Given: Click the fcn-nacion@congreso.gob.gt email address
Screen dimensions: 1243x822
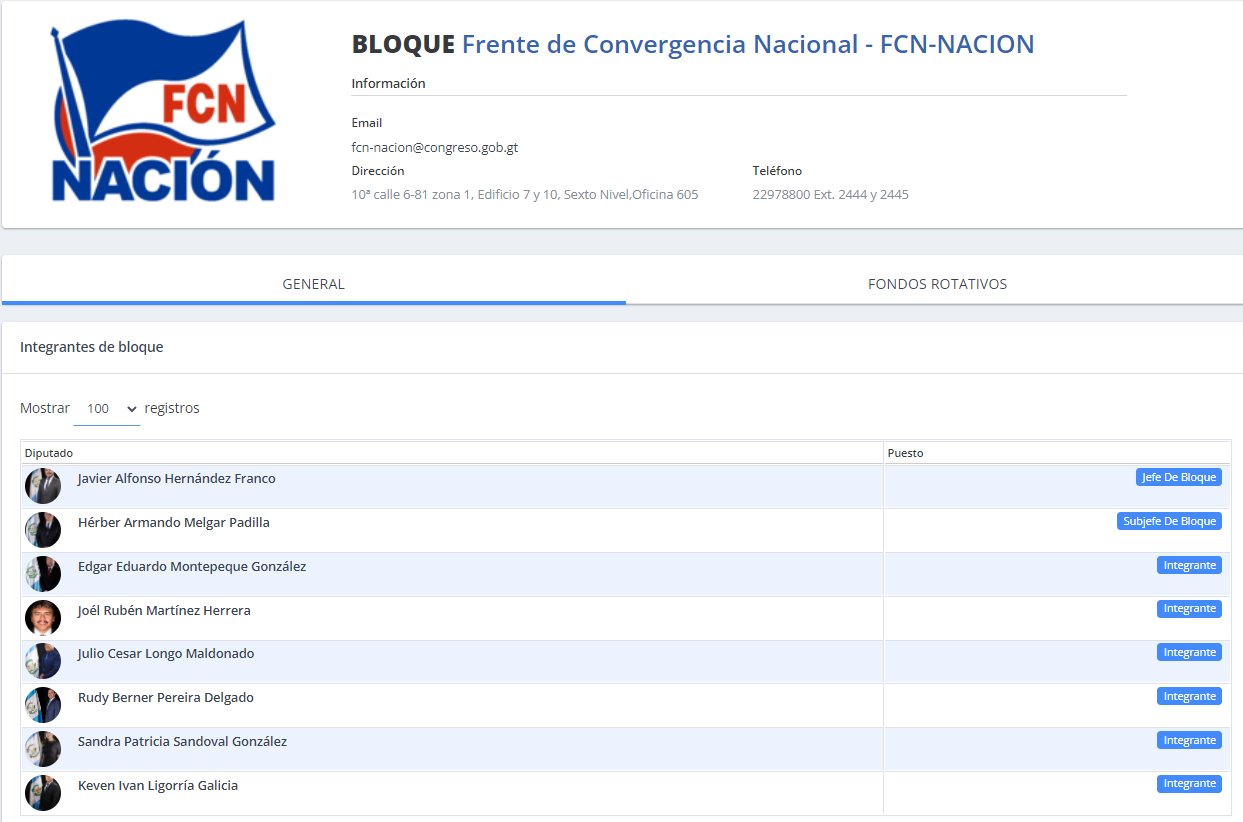Looking at the screenshot, I should [435, 147].
